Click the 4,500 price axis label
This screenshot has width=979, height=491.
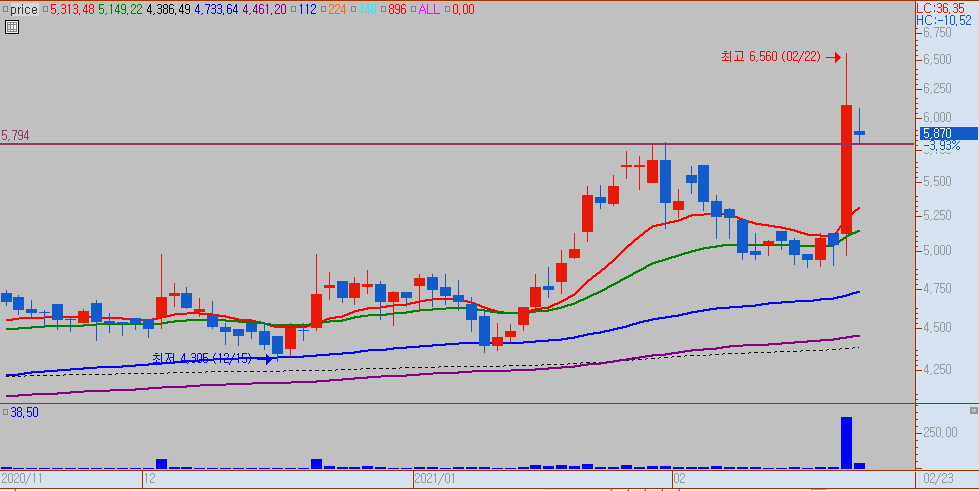[937, 327]
